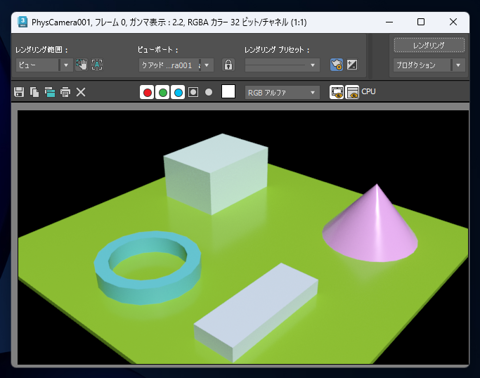The image size is (480, 378).
Task: Click the Print Image icon
Action: (65, 92)
